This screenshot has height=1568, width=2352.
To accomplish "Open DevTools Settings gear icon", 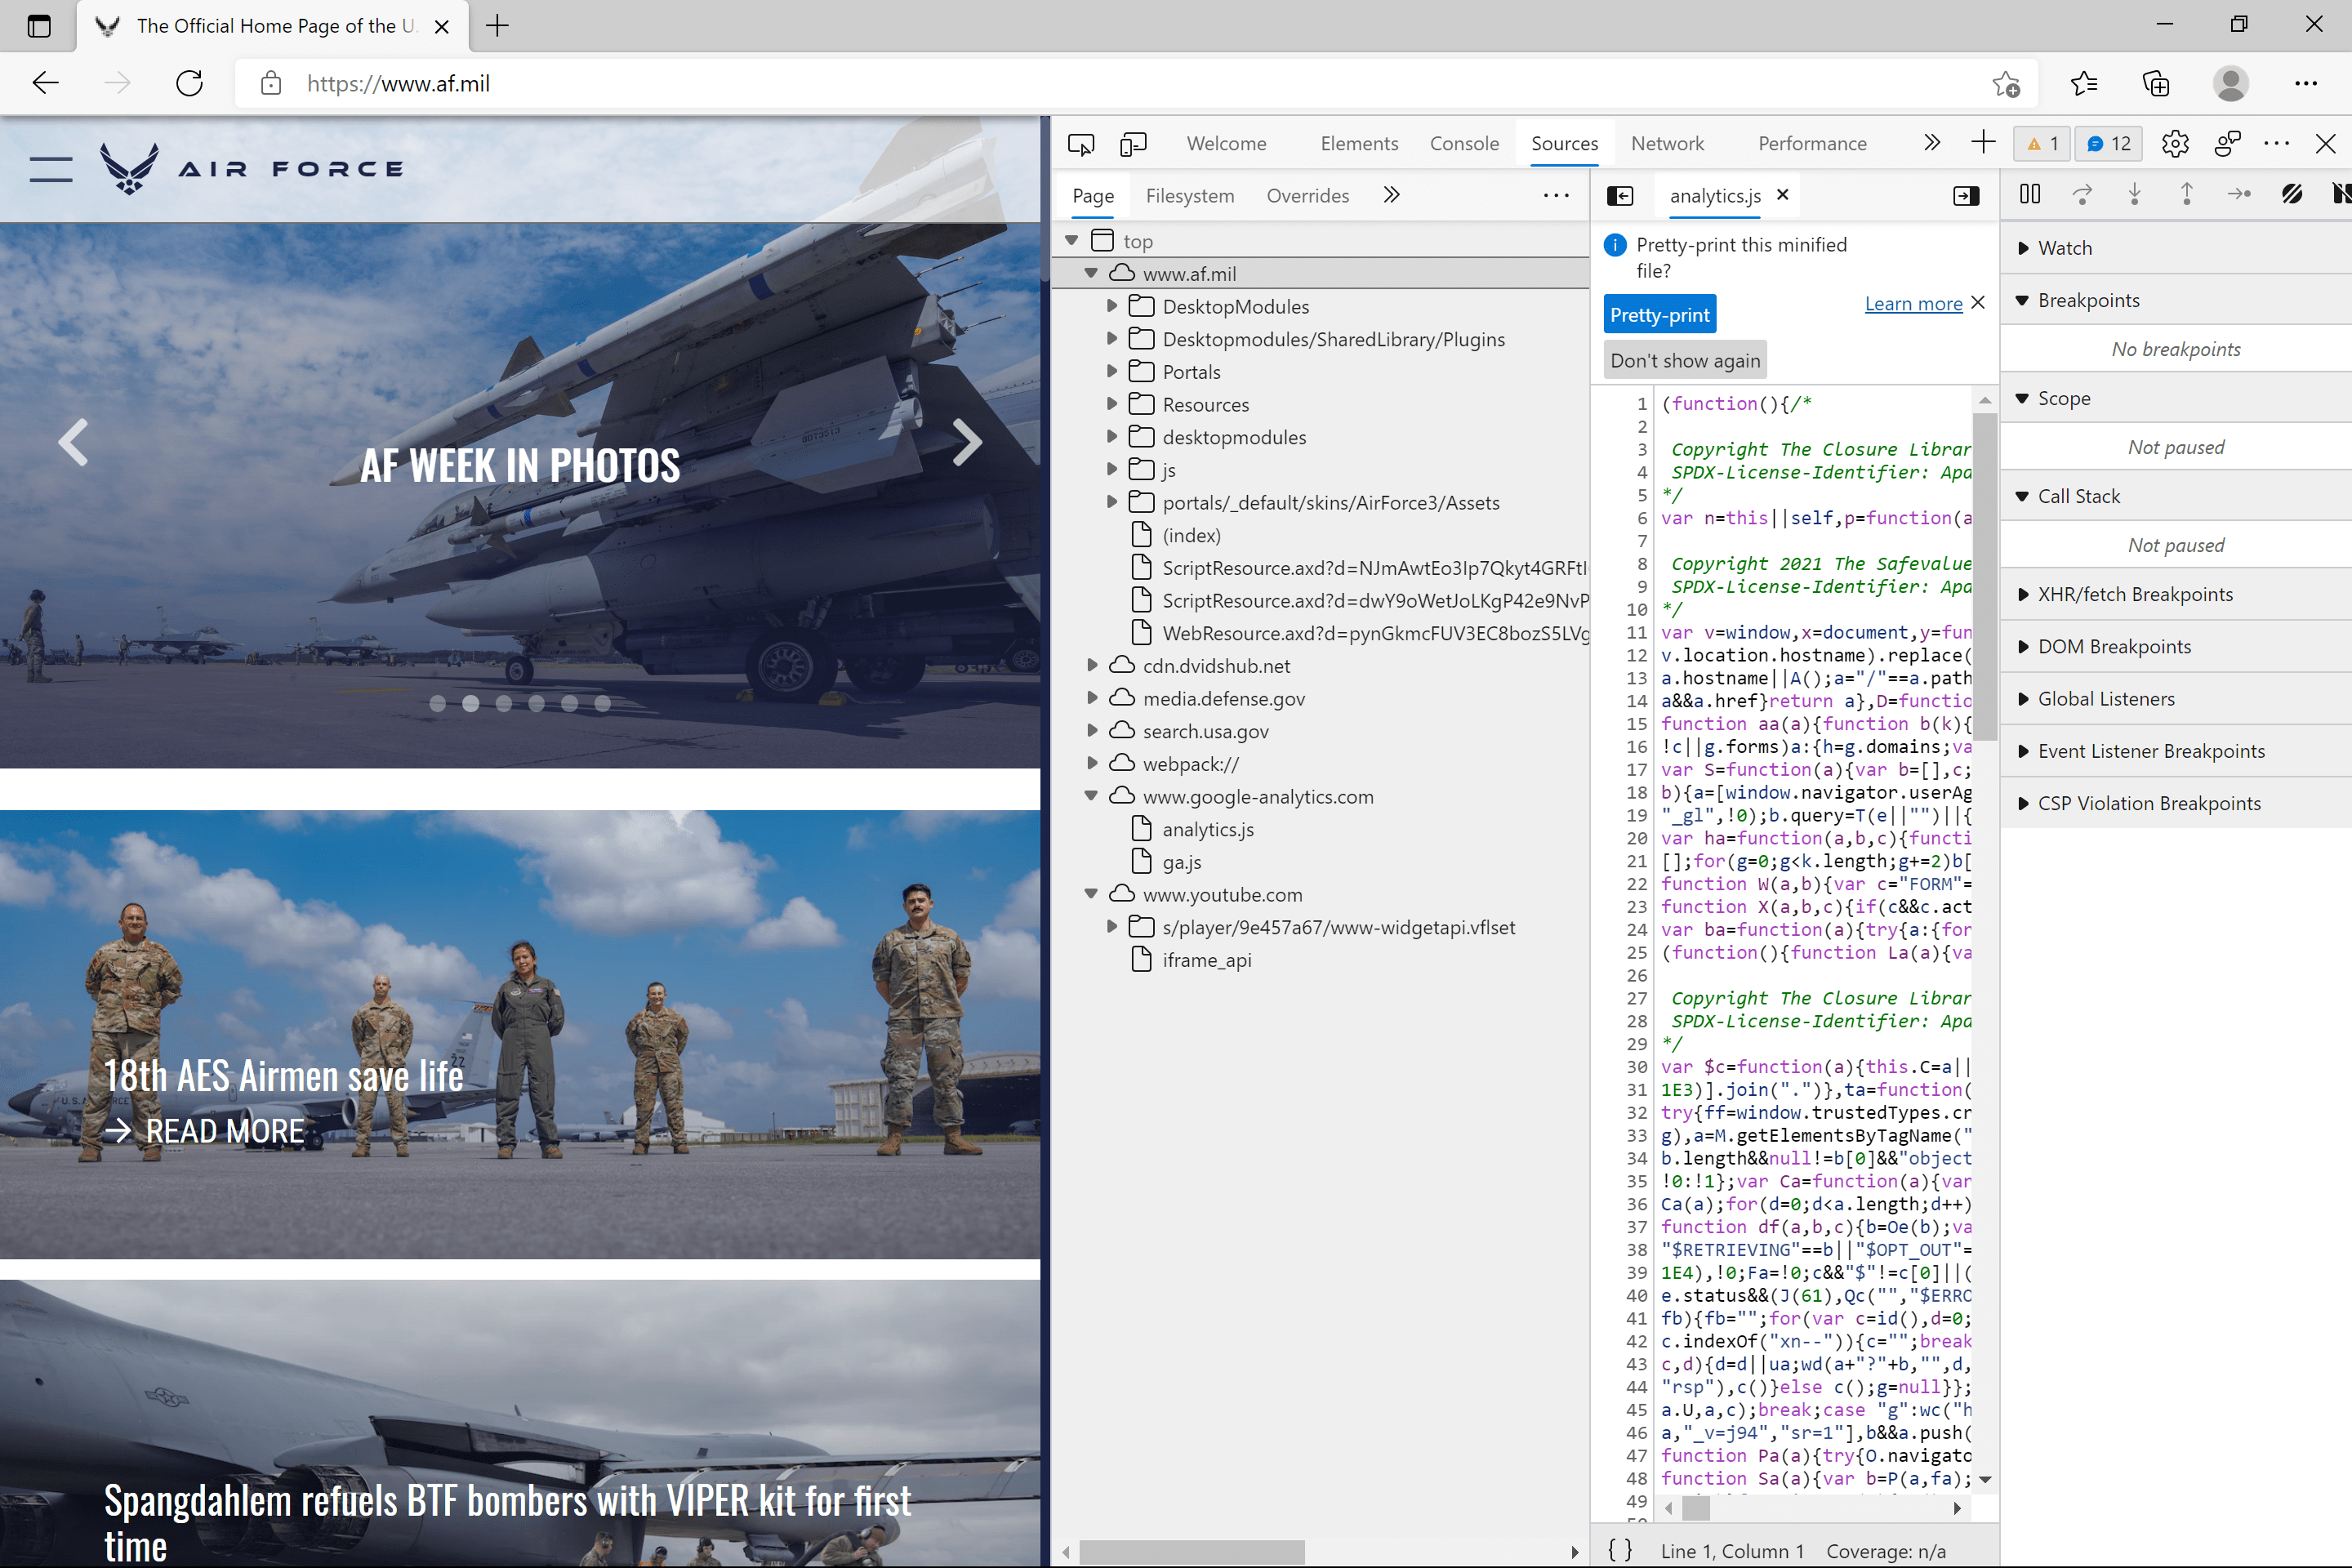I will pos(2174,144).
